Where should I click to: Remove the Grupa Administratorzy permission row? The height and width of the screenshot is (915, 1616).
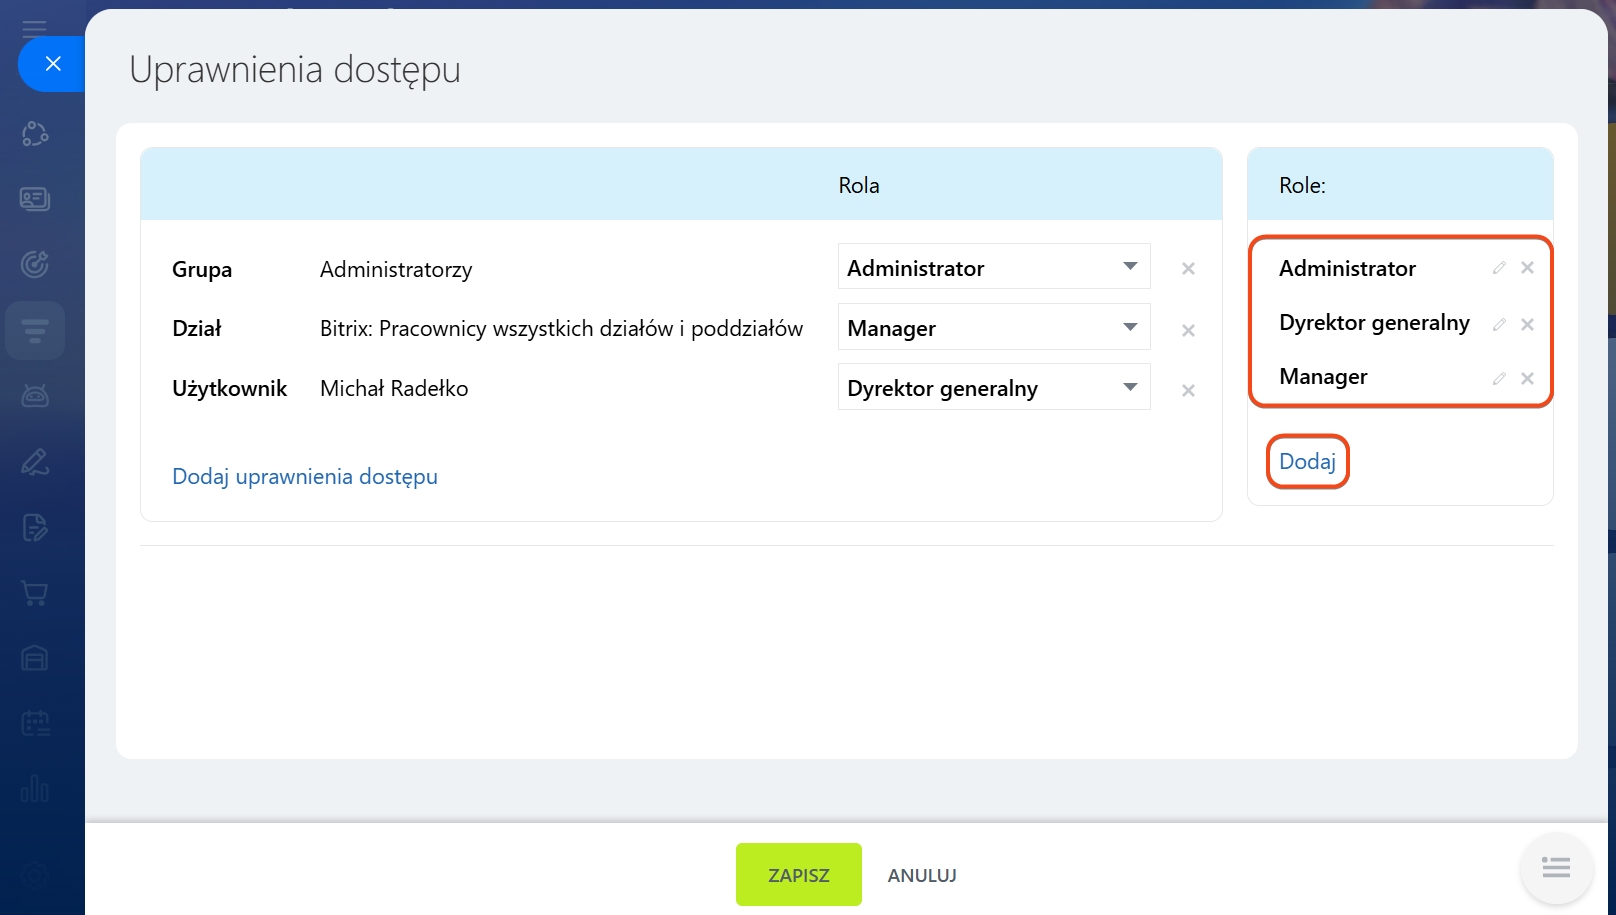(1188, 269)
